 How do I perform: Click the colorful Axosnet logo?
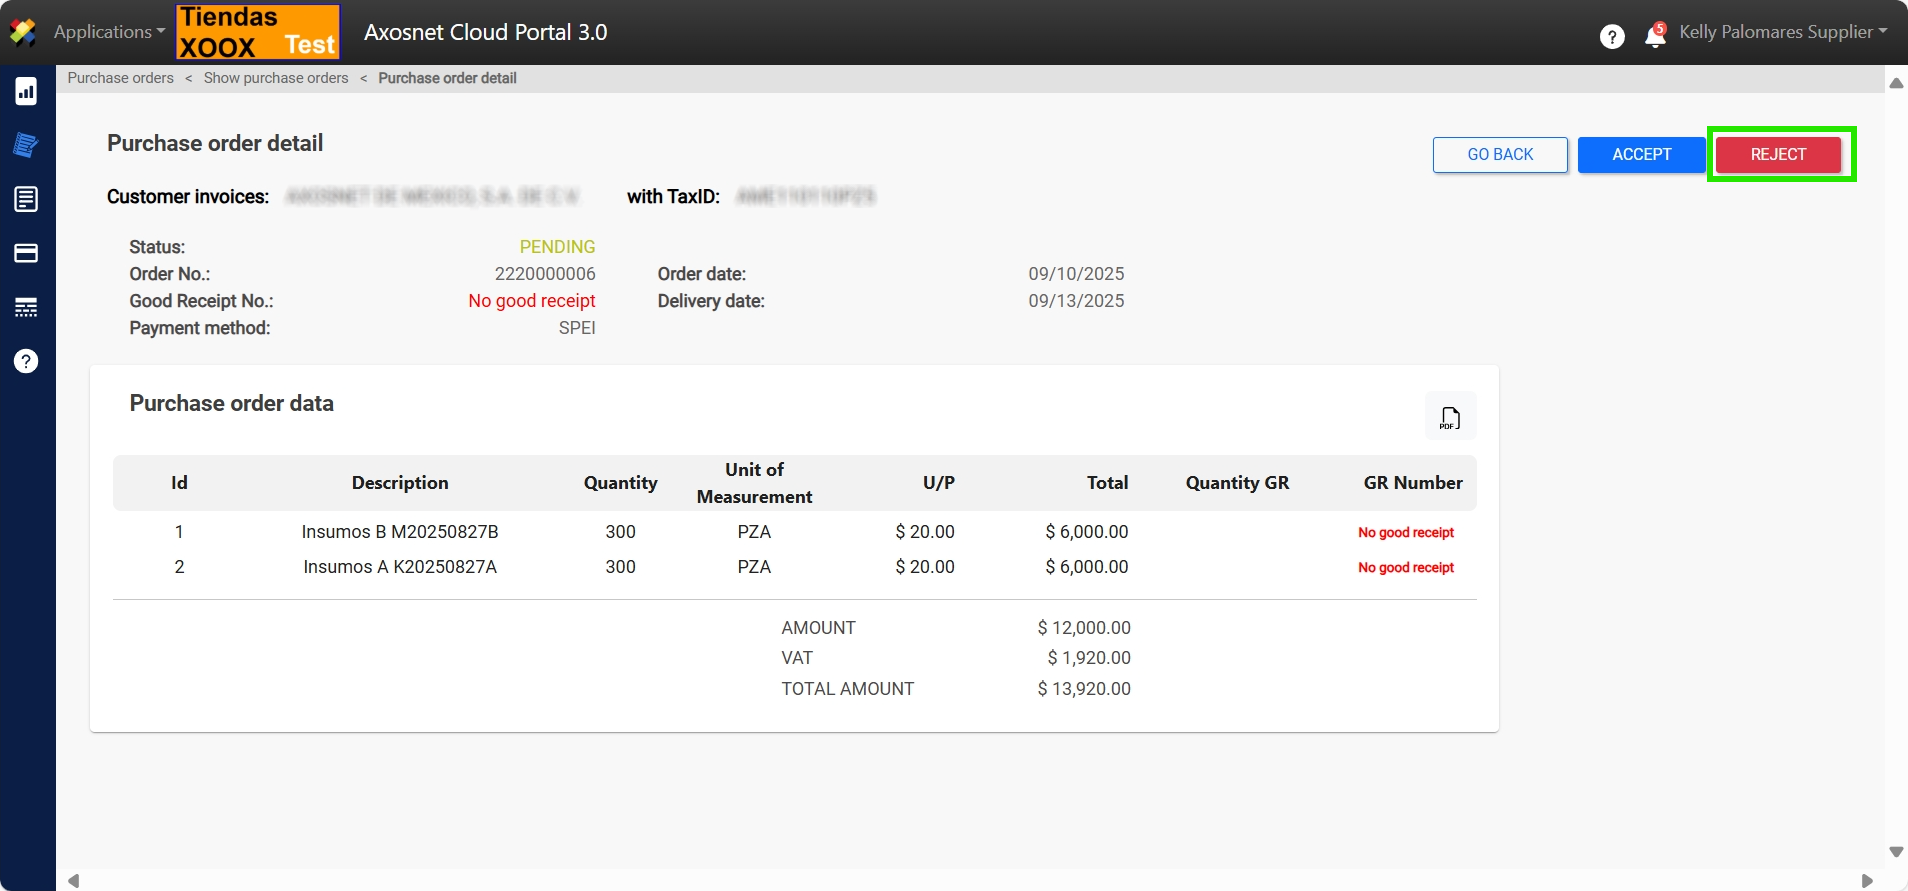(23, 32)
